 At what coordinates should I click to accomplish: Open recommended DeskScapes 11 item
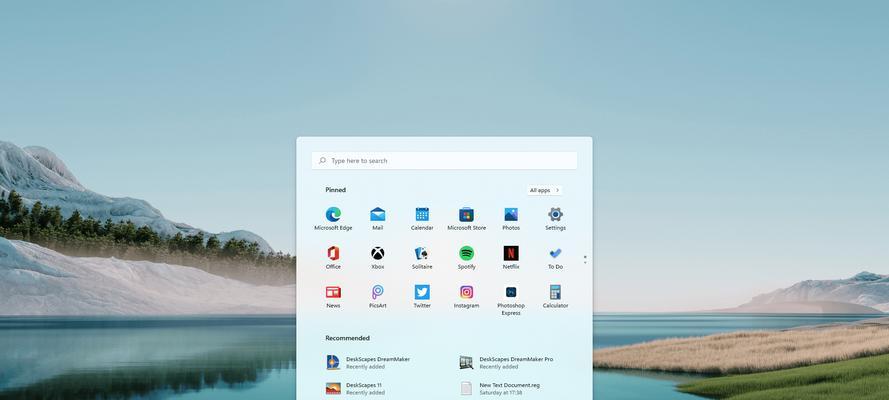pyautogui.click(x=354, y=389)
